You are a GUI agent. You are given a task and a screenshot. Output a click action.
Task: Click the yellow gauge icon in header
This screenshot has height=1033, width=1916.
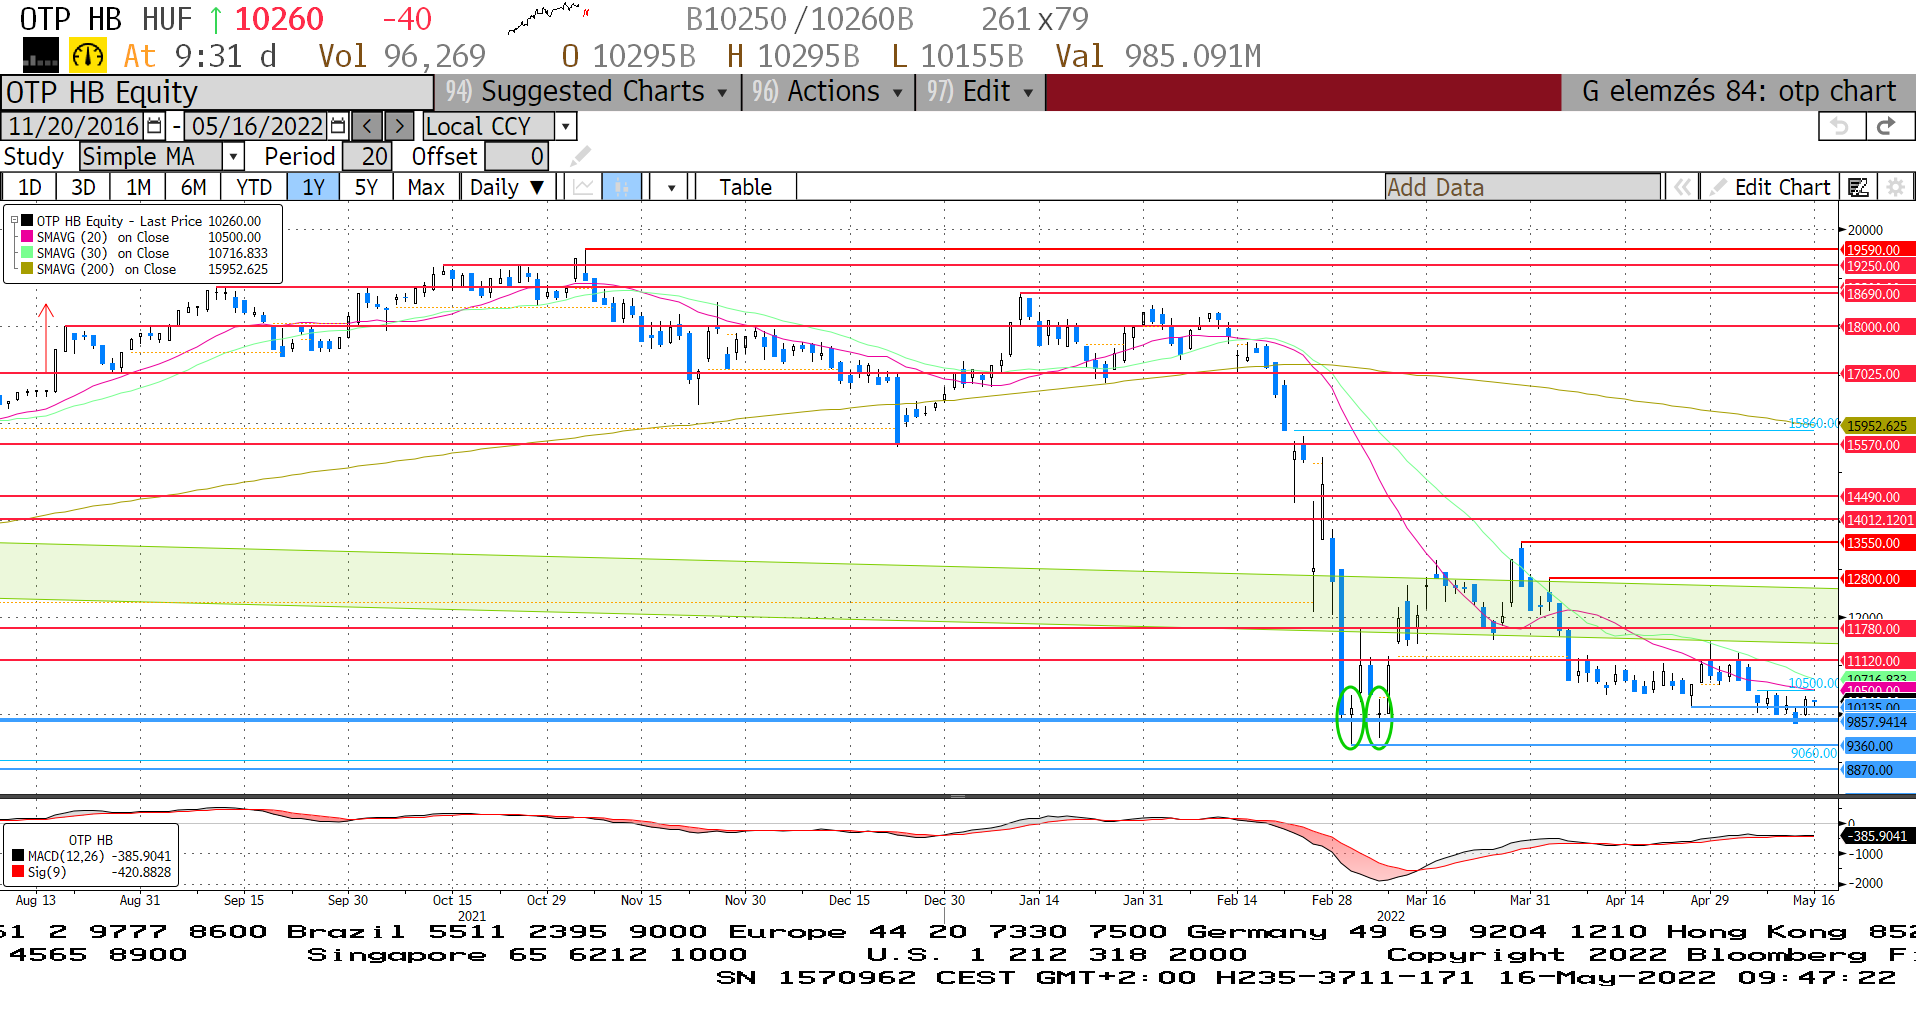pyautogui.click(x=88, y=55)
